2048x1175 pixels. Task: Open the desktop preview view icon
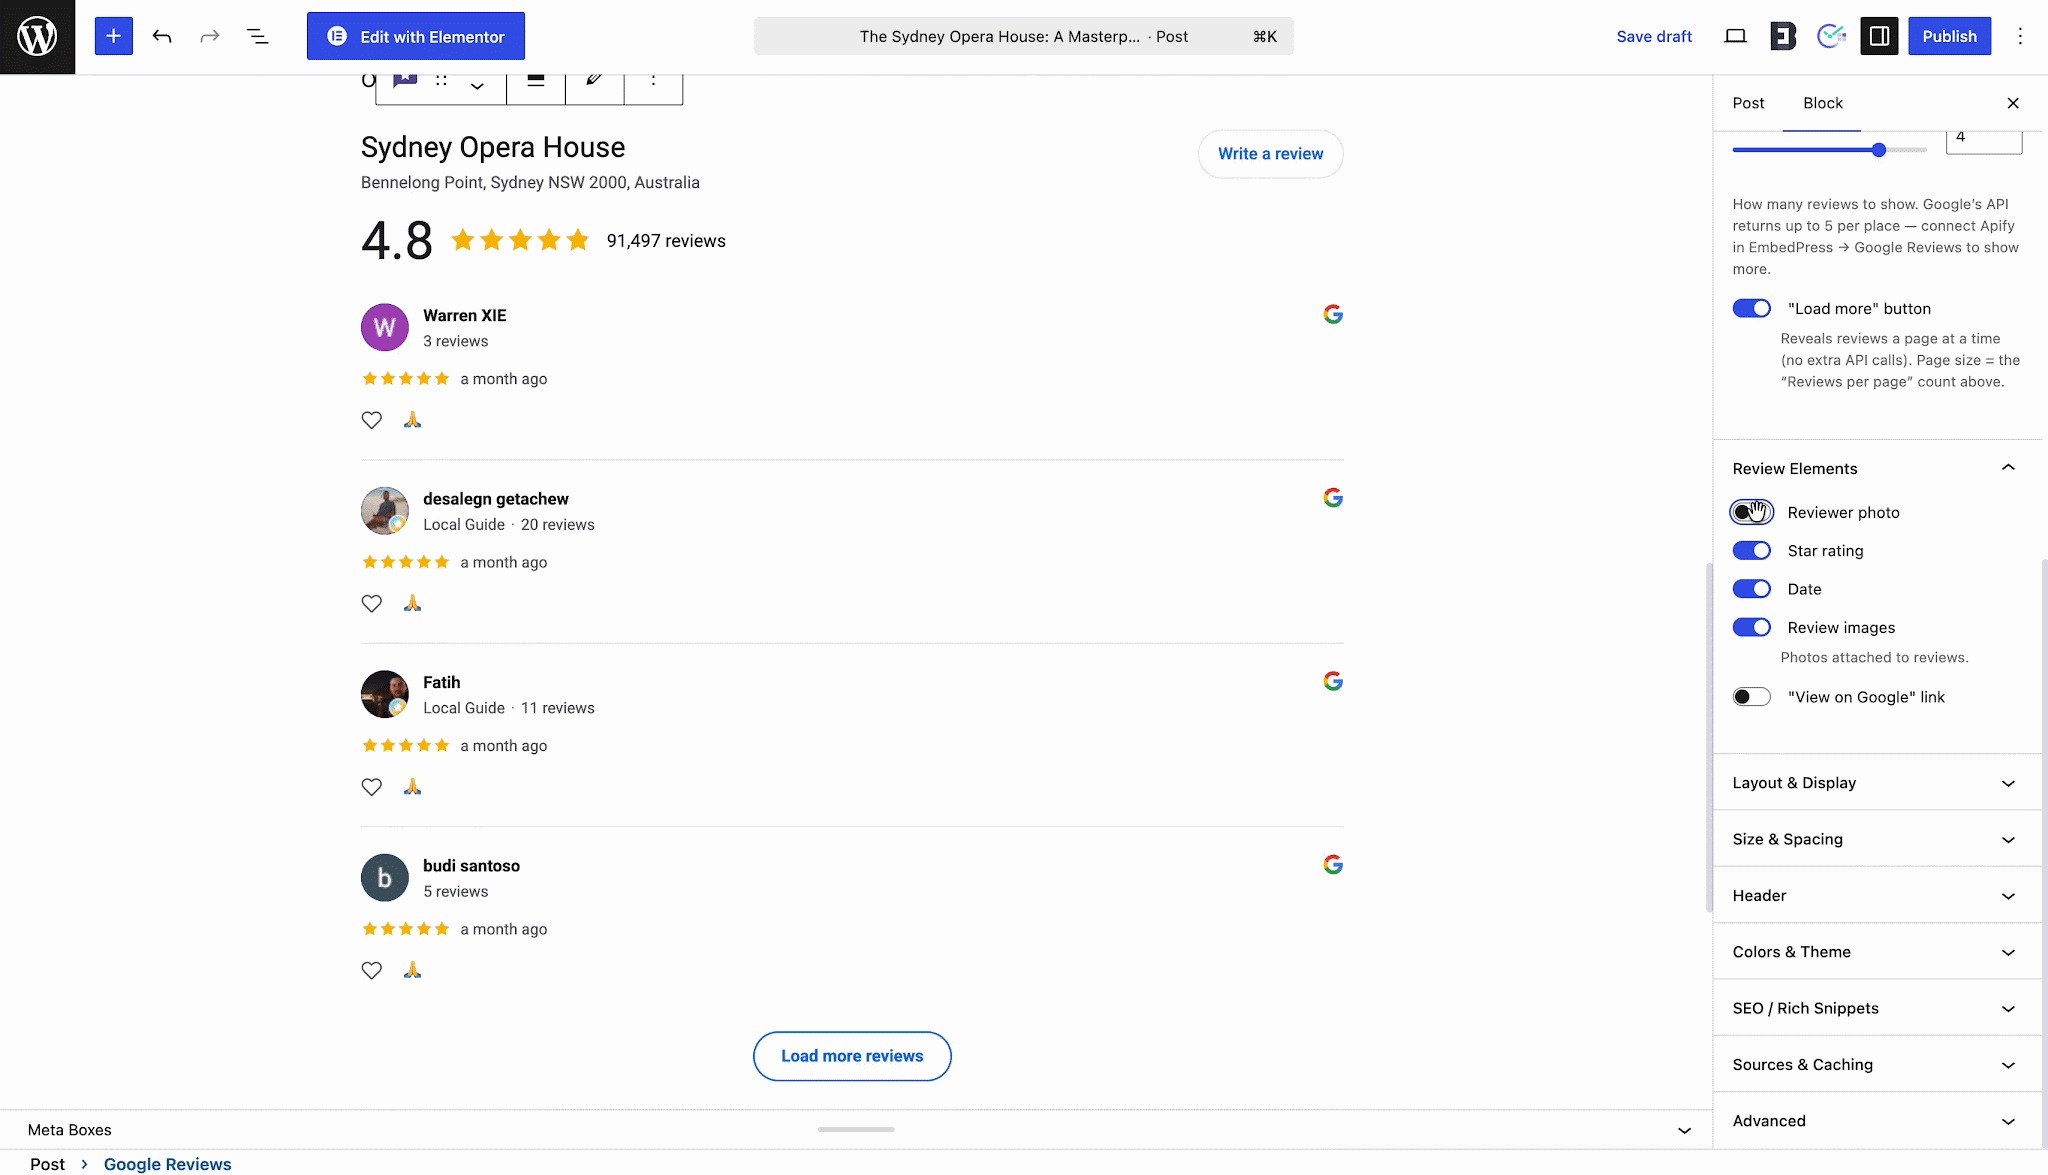(x=1735, y=36)
